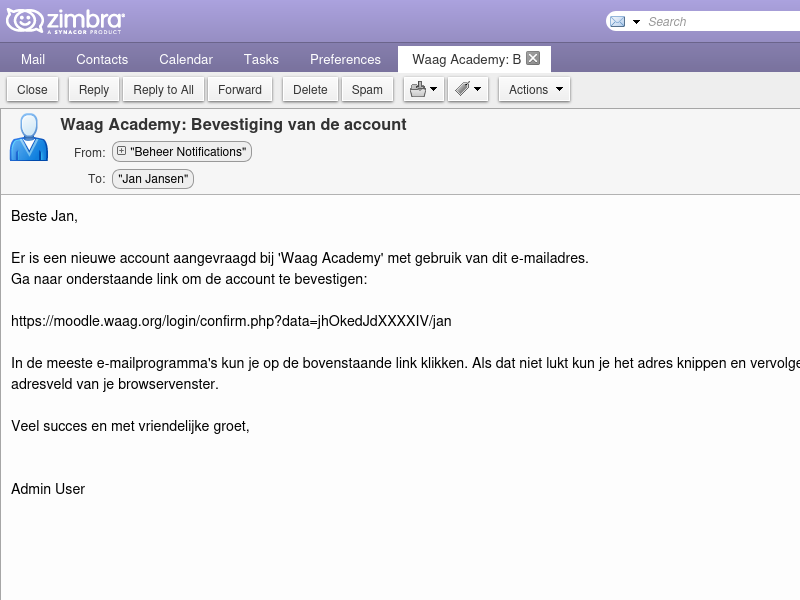
Task: Click the Jan Jansen recipient bubble
Action: pyautogui.click(x=153, y=179)
